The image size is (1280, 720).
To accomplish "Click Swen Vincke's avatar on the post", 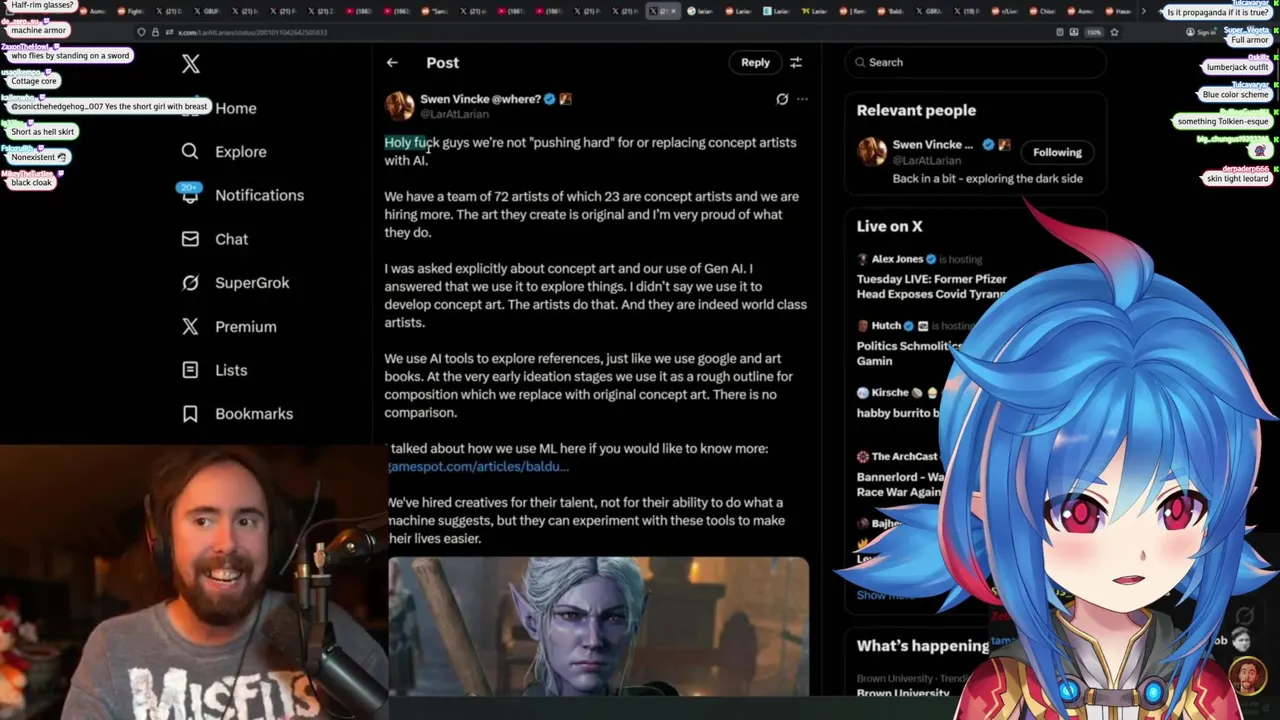I will coord(400,106).
